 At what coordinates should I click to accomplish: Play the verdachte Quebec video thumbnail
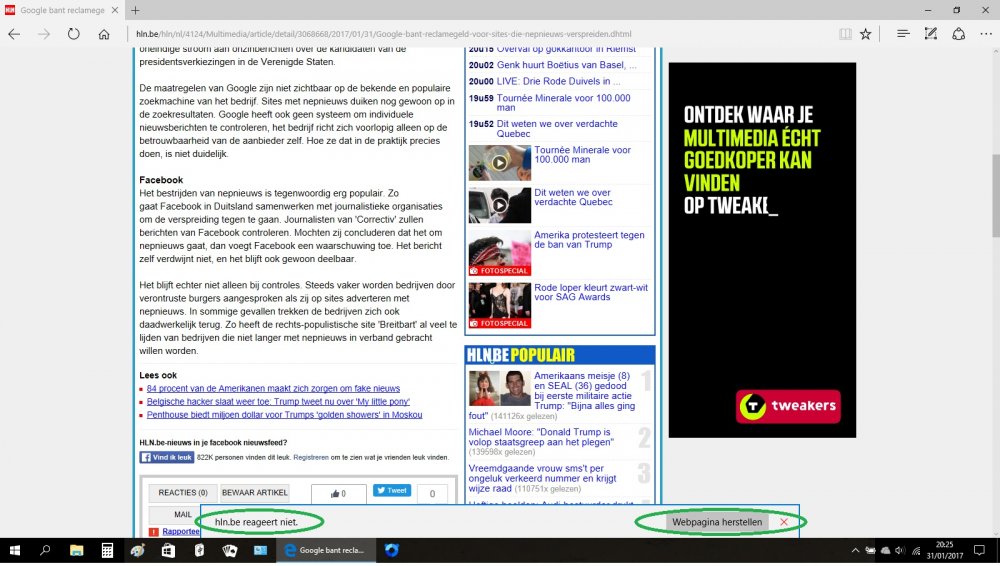(499, 205)
